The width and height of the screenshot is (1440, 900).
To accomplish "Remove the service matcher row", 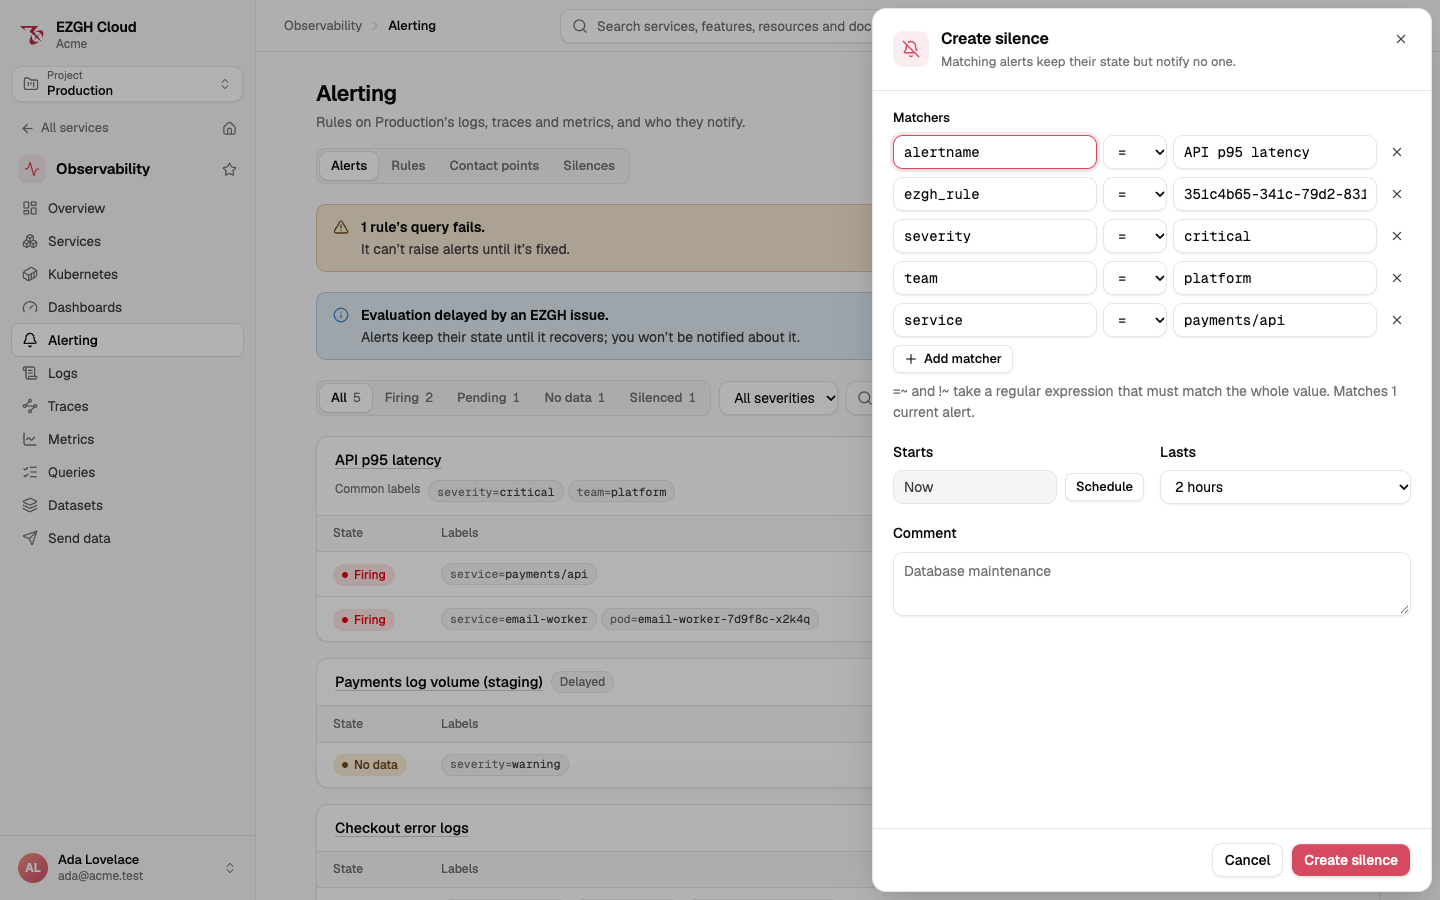I will point(1397,320).
